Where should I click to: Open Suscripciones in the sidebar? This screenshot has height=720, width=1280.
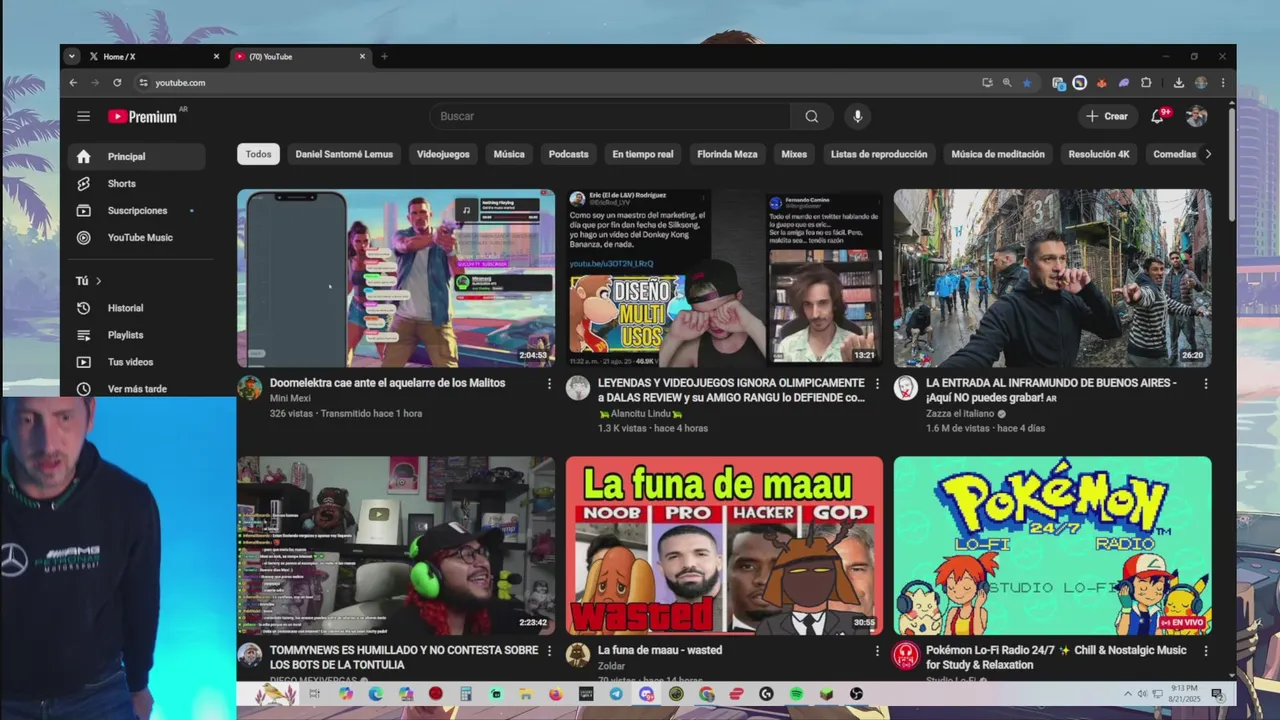tap(137, 210)
